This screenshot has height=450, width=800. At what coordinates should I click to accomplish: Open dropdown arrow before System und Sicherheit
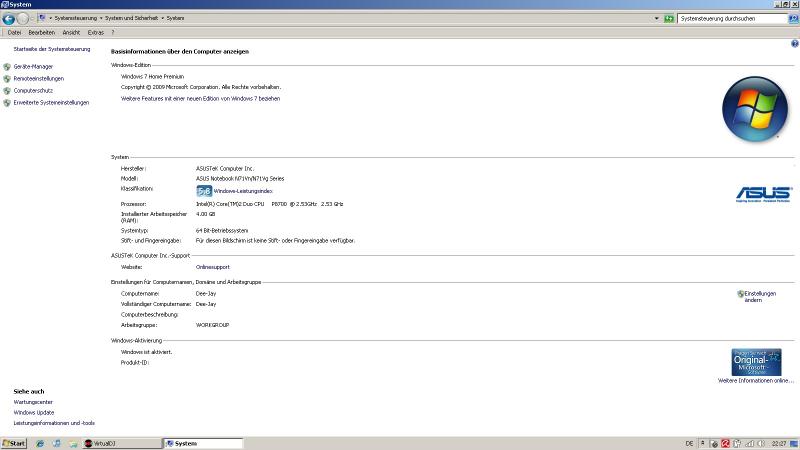(101, 18)
